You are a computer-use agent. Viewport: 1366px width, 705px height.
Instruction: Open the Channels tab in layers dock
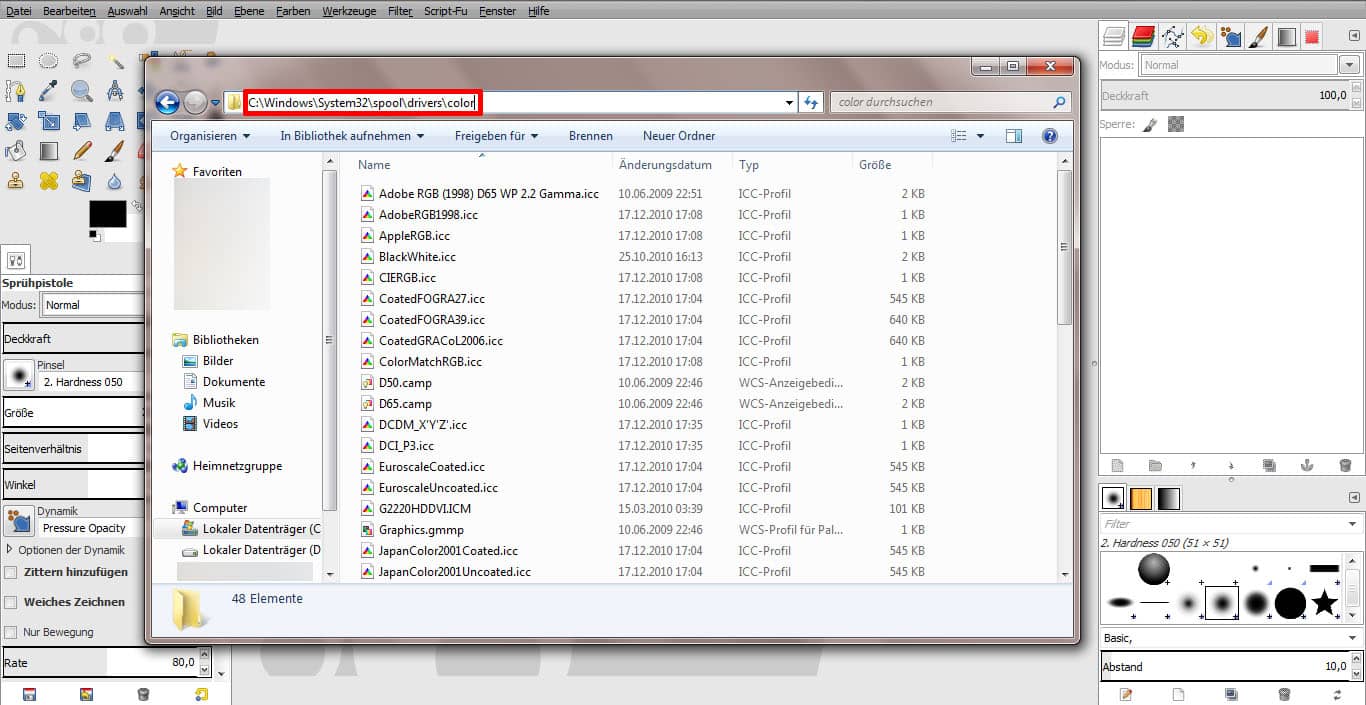pos(1144,37)
